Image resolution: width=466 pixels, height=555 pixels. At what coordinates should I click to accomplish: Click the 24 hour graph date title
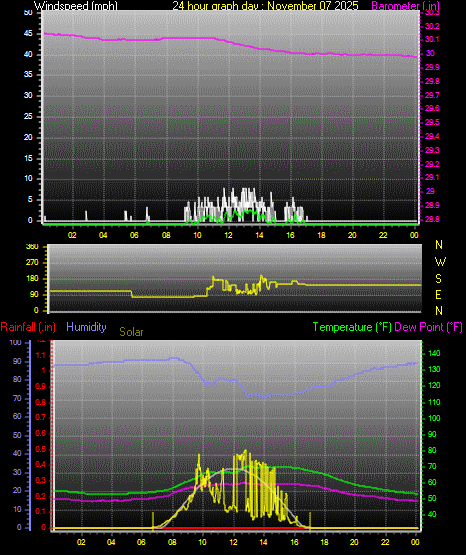tap(265, 6)
